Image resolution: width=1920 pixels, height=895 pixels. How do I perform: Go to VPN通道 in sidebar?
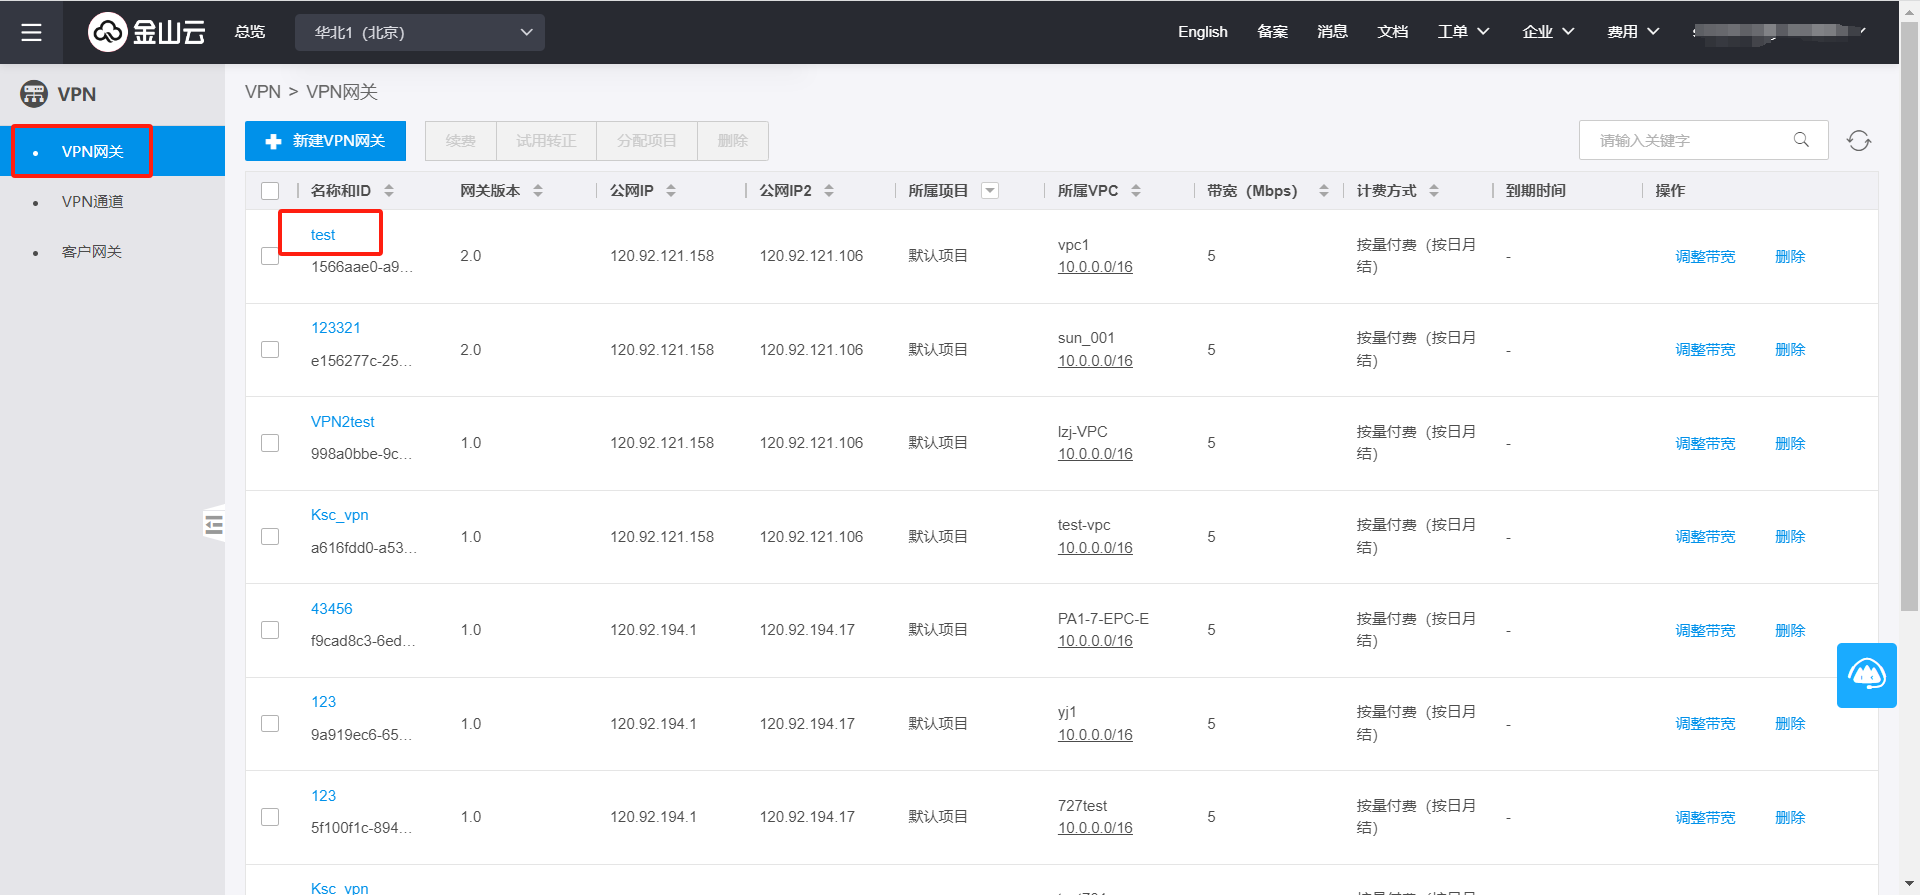tap(92, 202)
